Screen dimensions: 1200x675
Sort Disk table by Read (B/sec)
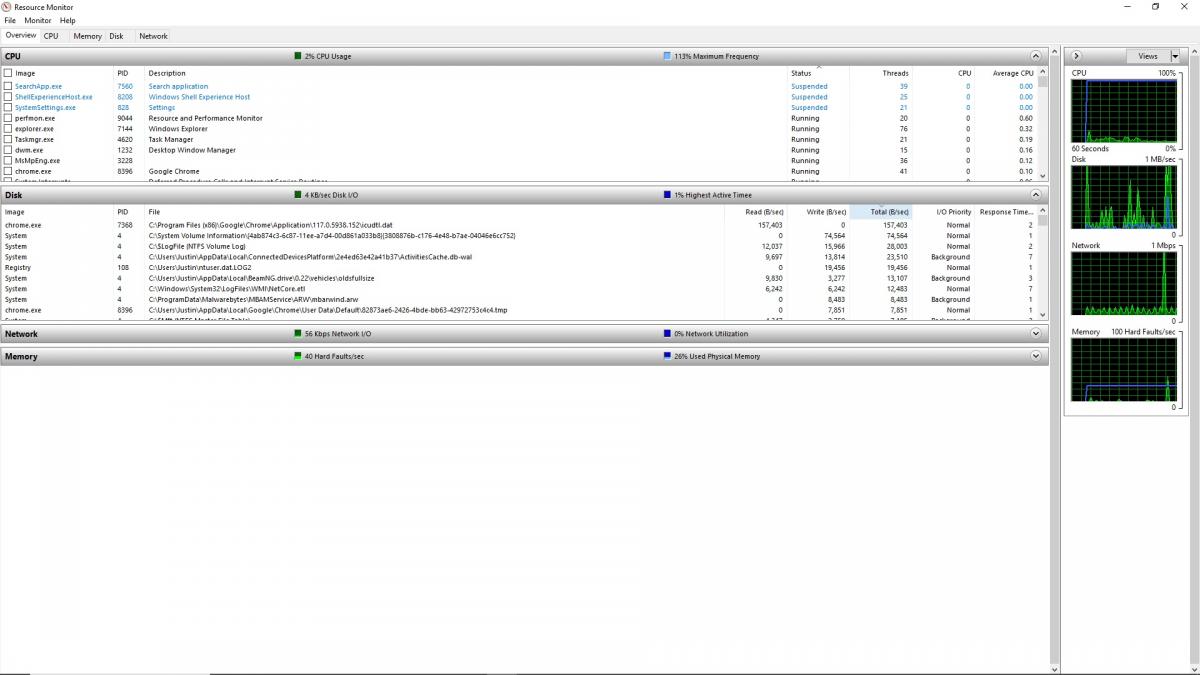click(x=756, y=212)
